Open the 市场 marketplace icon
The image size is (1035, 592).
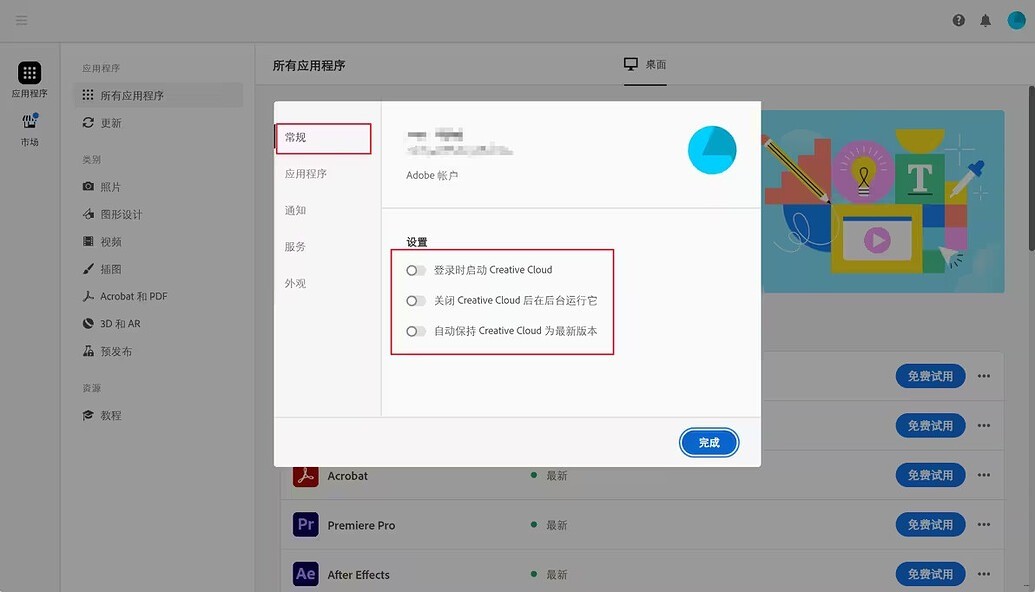coord(30,122)
